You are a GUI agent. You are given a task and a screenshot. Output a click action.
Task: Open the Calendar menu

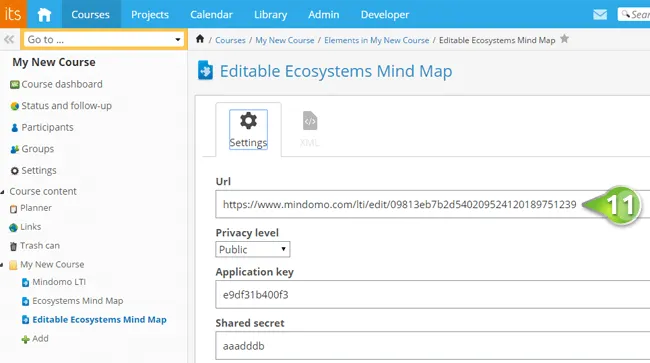[x=211, y=15]
